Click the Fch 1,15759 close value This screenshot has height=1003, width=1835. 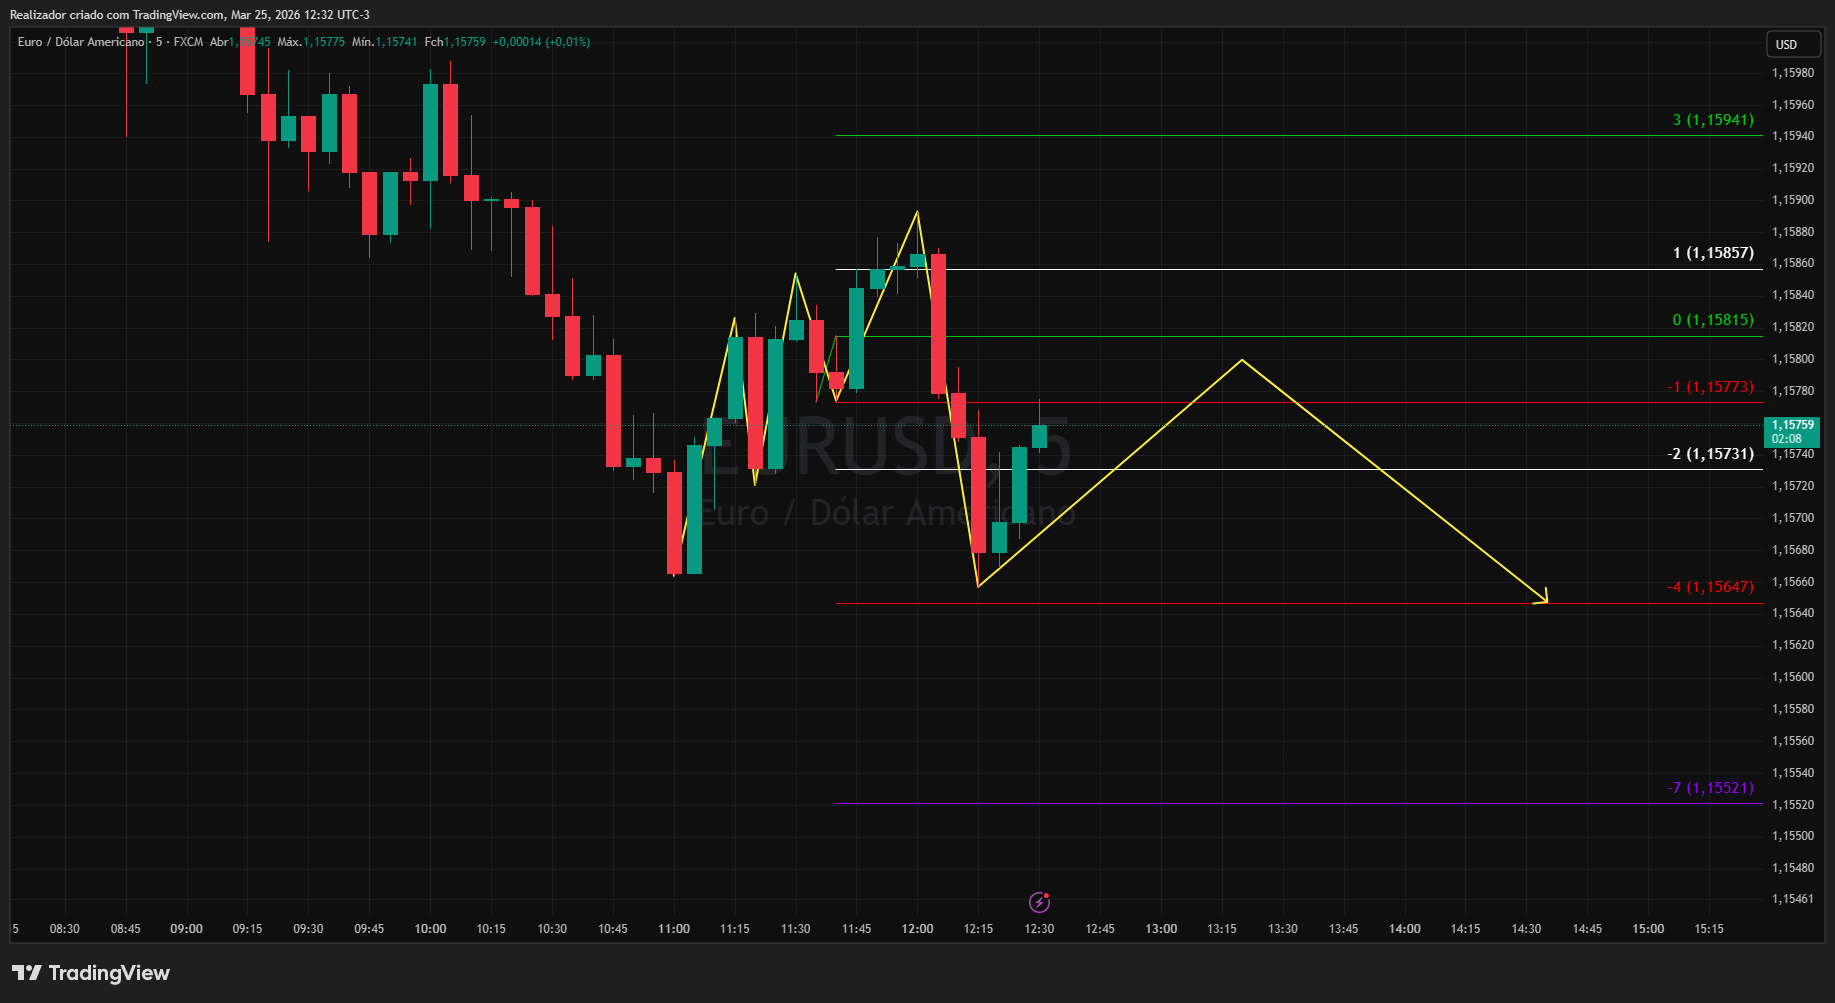[x=455, y=42]
